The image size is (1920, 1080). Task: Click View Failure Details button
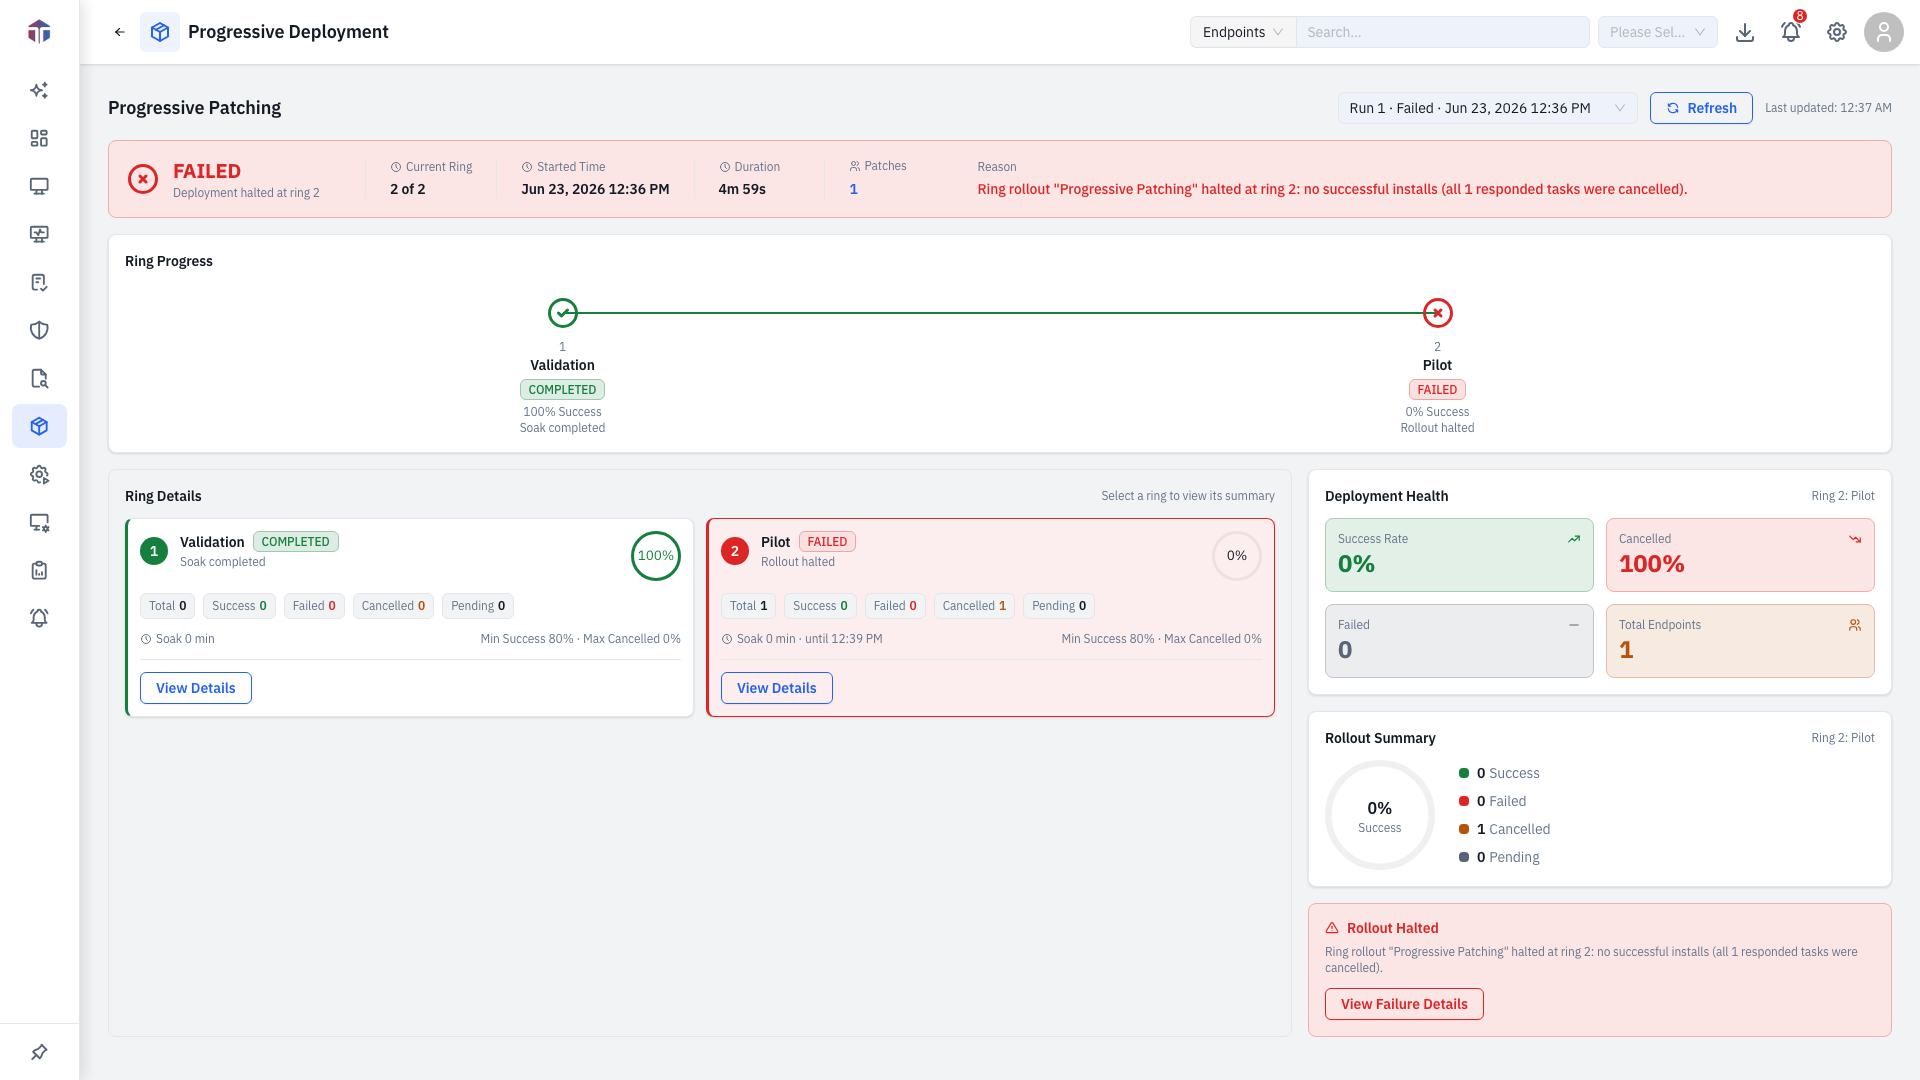(1404, 1004)
